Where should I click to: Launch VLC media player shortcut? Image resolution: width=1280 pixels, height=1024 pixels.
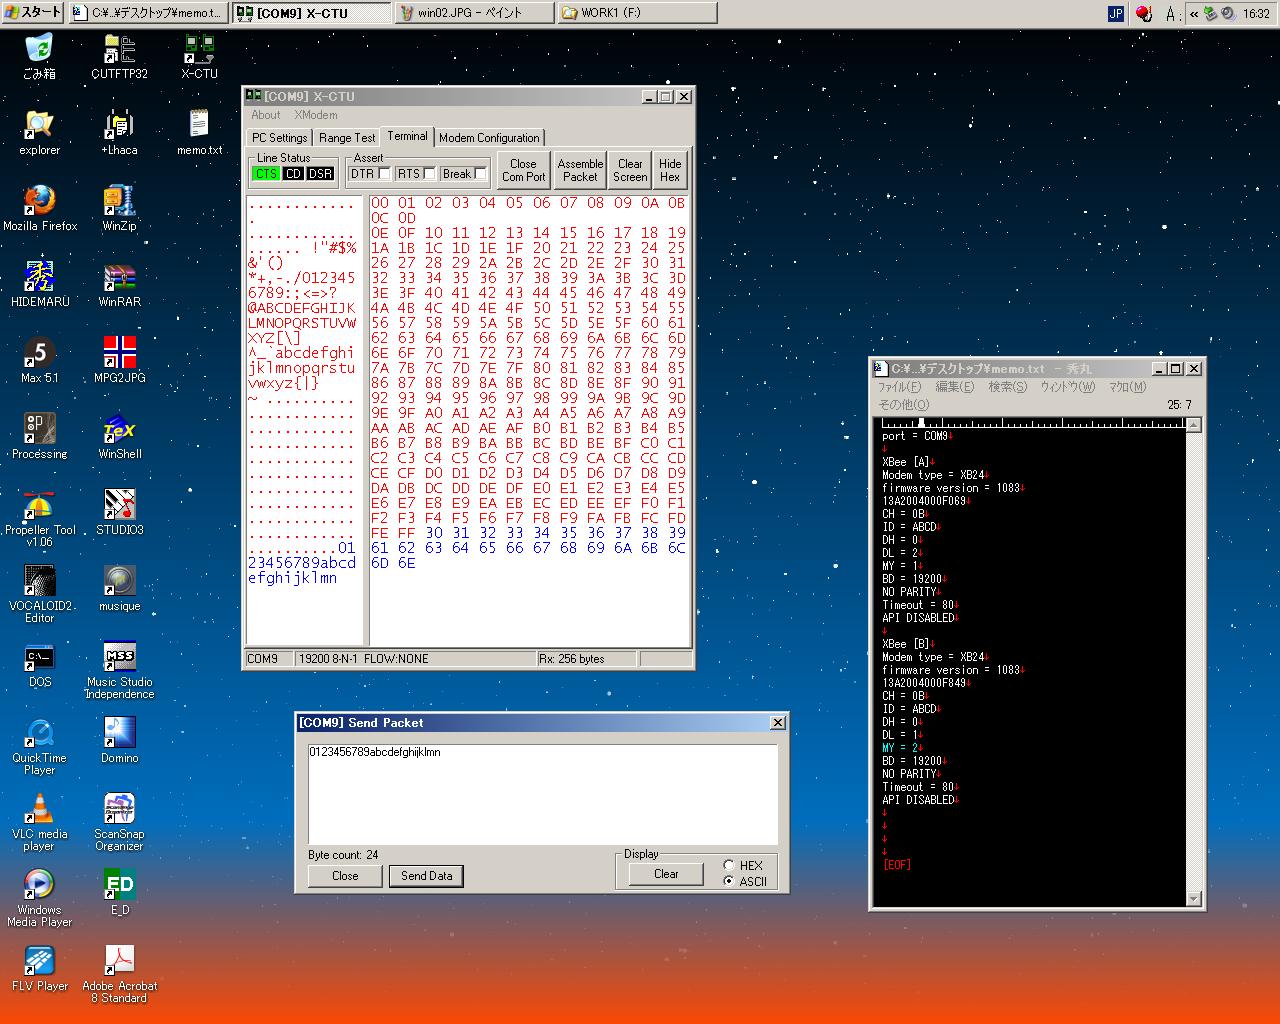(39, 809)
